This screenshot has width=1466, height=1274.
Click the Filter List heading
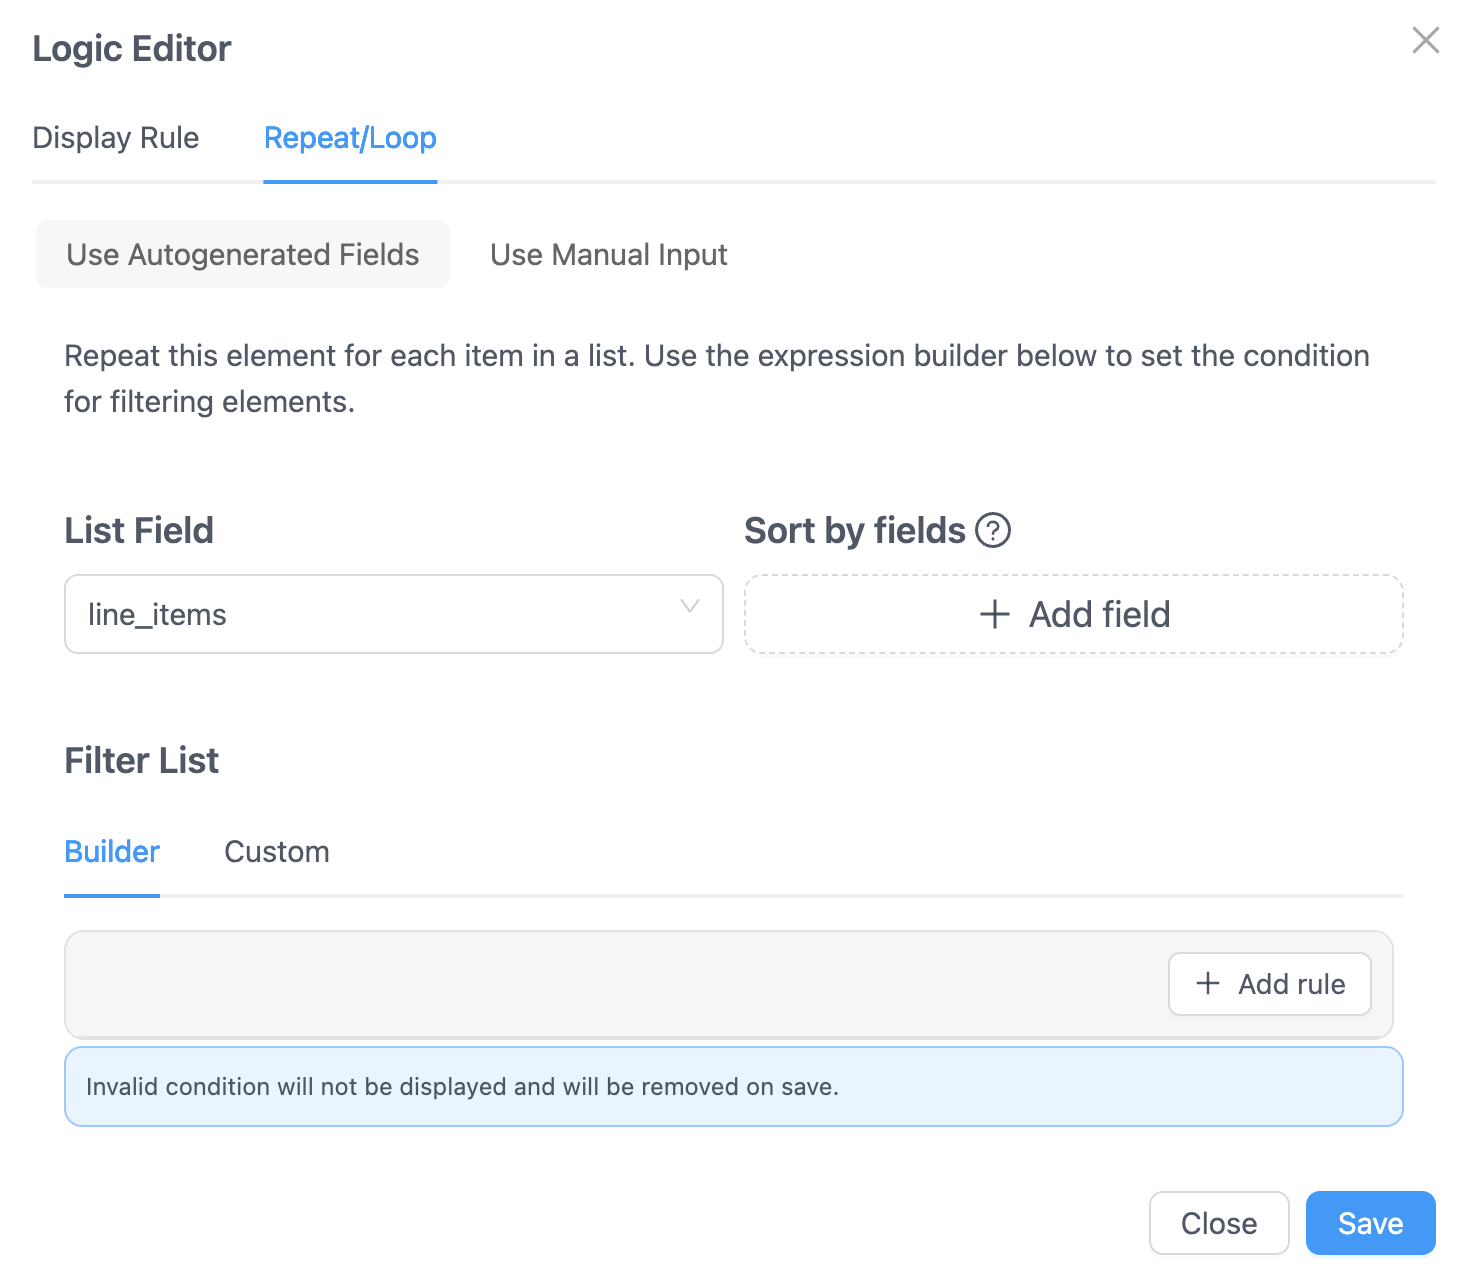tap(142, 761)
